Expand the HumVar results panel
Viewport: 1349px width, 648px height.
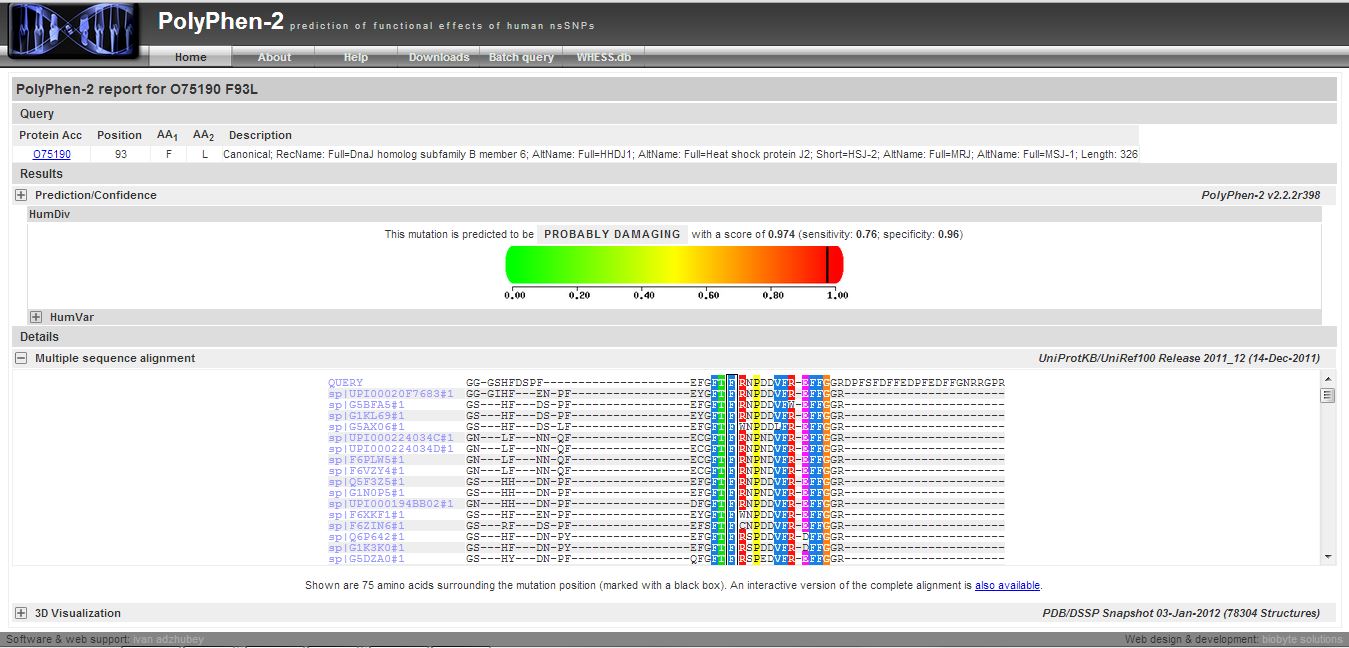coord(36,317)
